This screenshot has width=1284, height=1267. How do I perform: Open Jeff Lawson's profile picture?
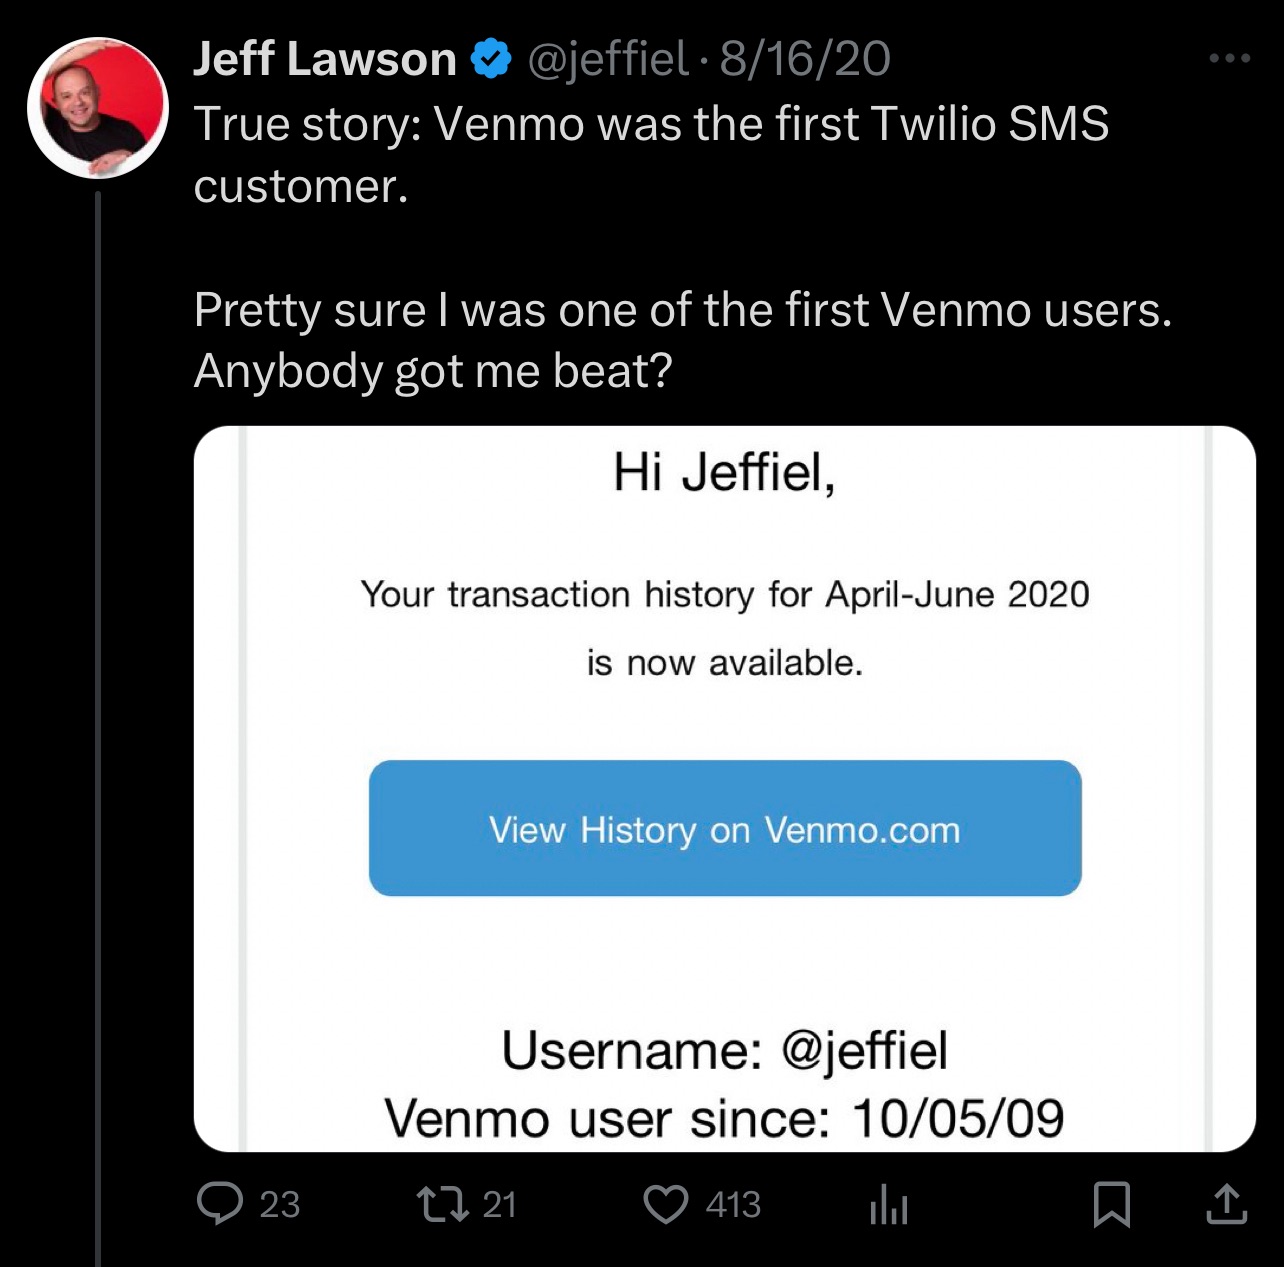[97, 108]
